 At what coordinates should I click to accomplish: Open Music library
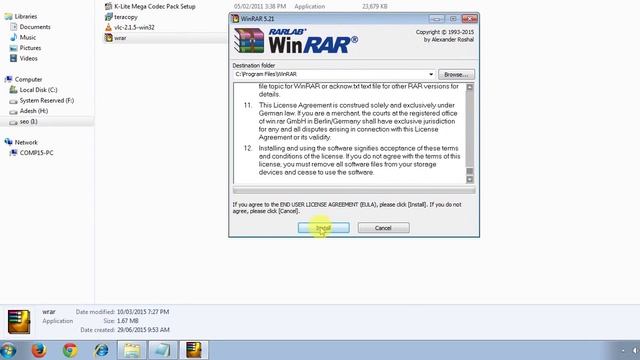point(27,38)
